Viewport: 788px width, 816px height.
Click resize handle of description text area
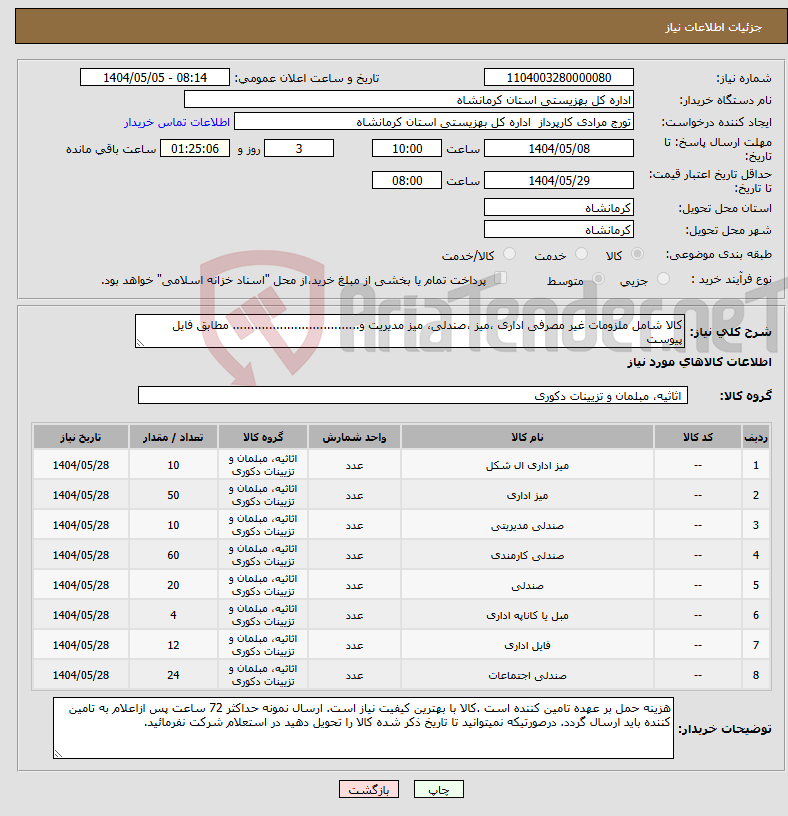pyautogui.click(x=140, y=342)
